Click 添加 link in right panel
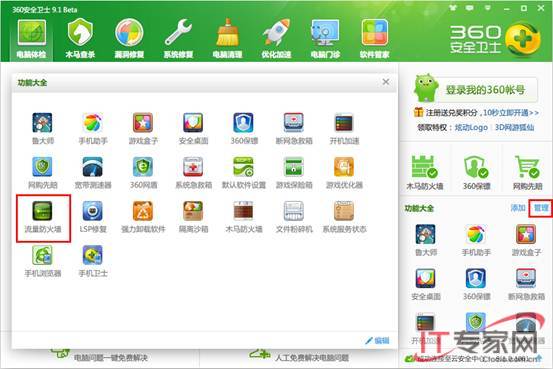The image size is (553, 369). tap(518, 208)
